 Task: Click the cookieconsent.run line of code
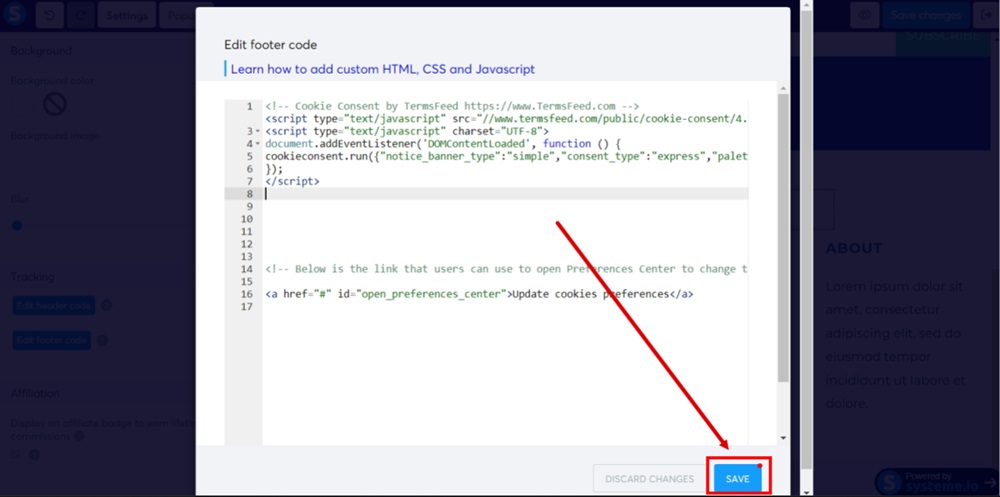coord(506,156)
